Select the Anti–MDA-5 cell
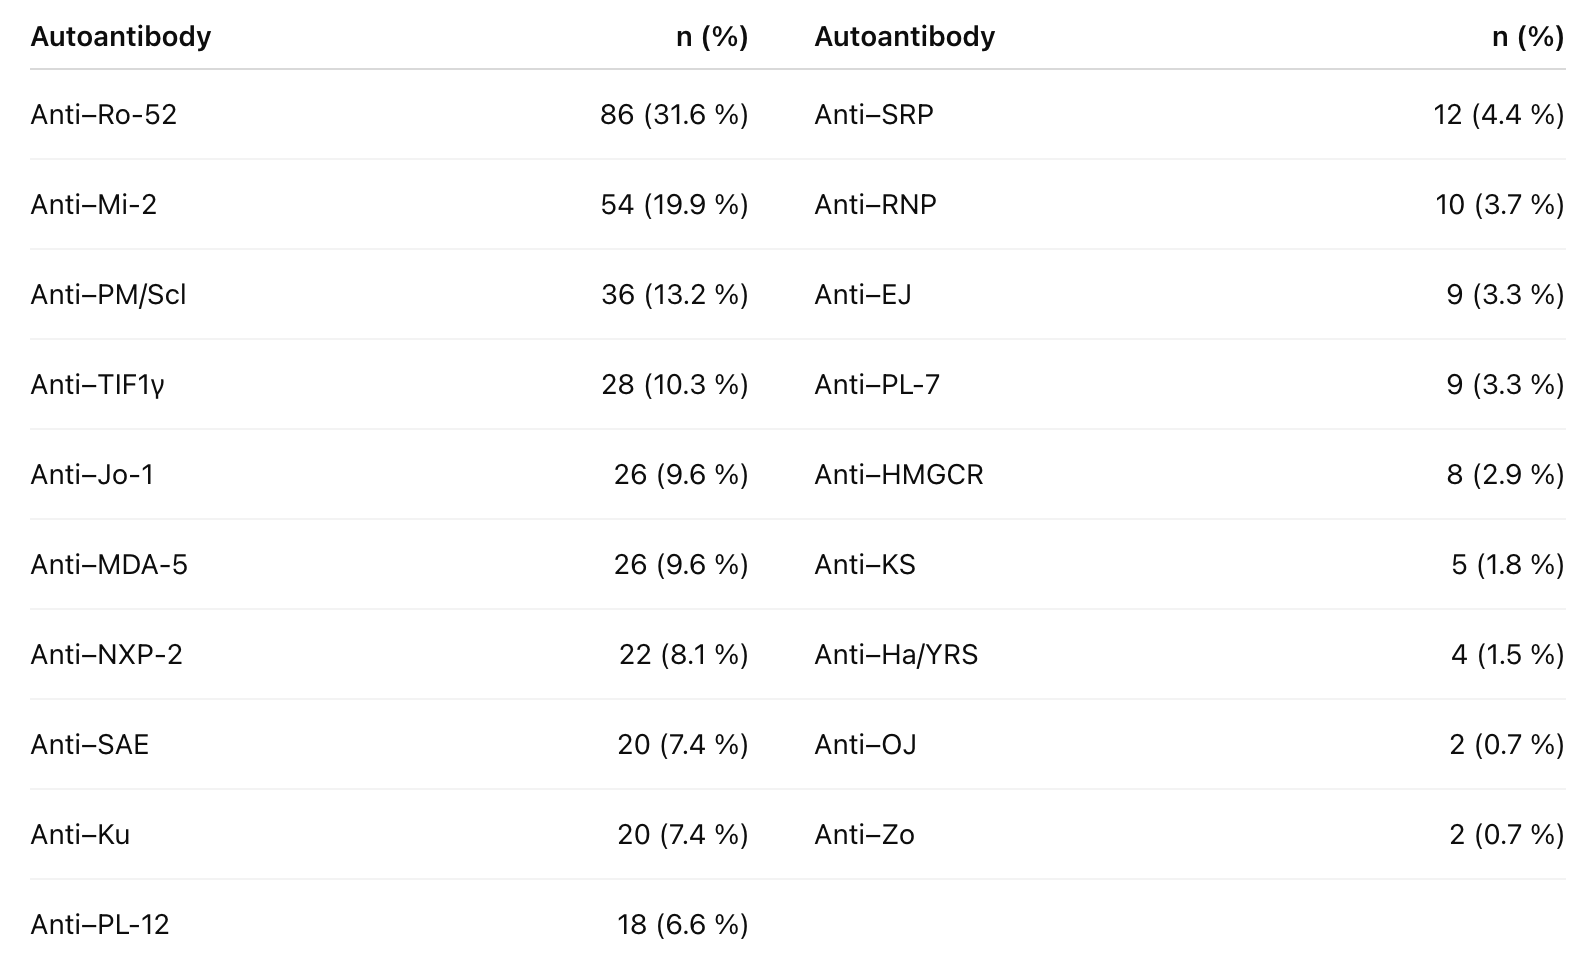1592x968 pixels. 109,565
